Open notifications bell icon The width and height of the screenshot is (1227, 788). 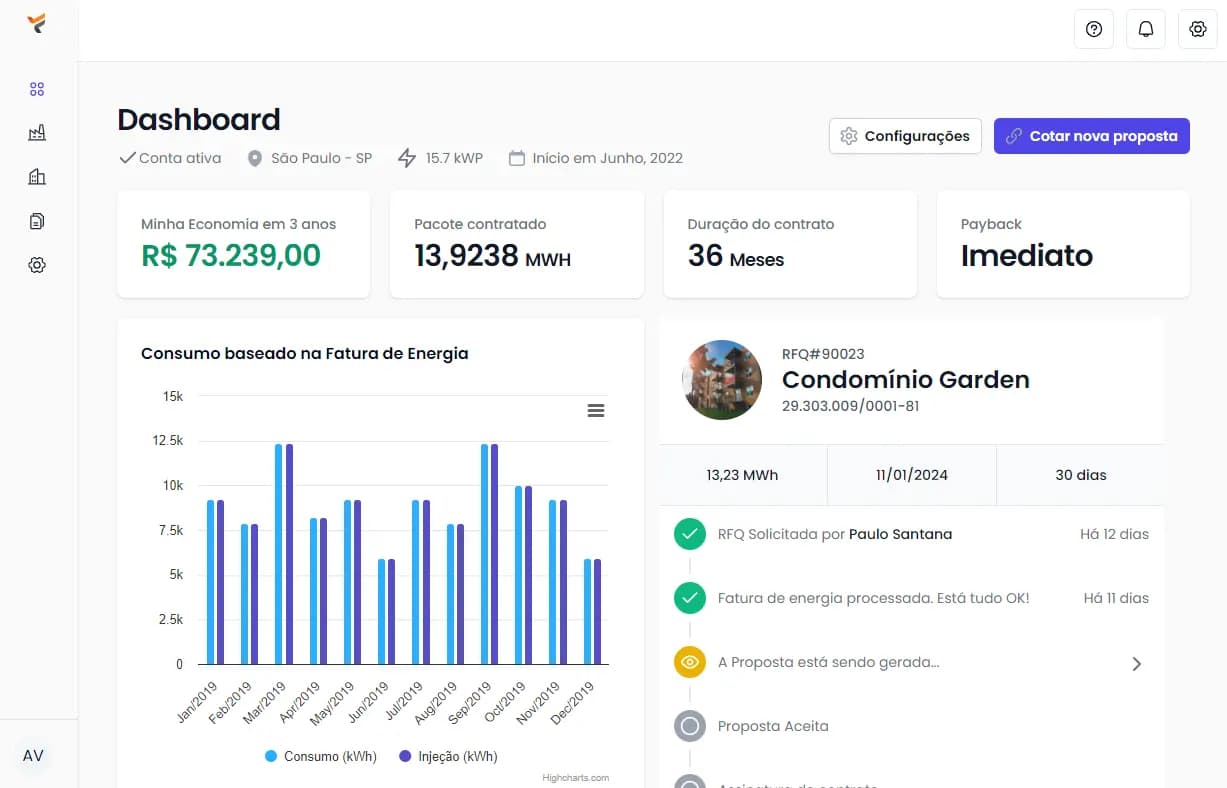[1146, 29]
